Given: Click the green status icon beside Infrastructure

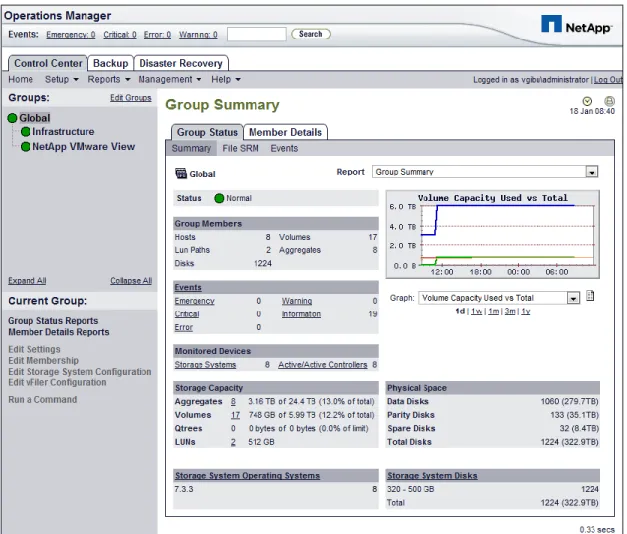Looking at the screenshot, I should click(26, 132).
